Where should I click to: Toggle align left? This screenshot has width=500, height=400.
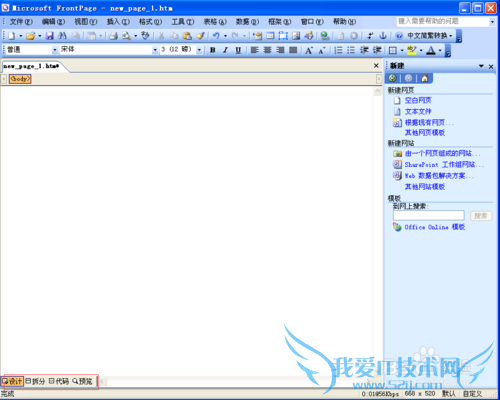[x=255, y=50]
